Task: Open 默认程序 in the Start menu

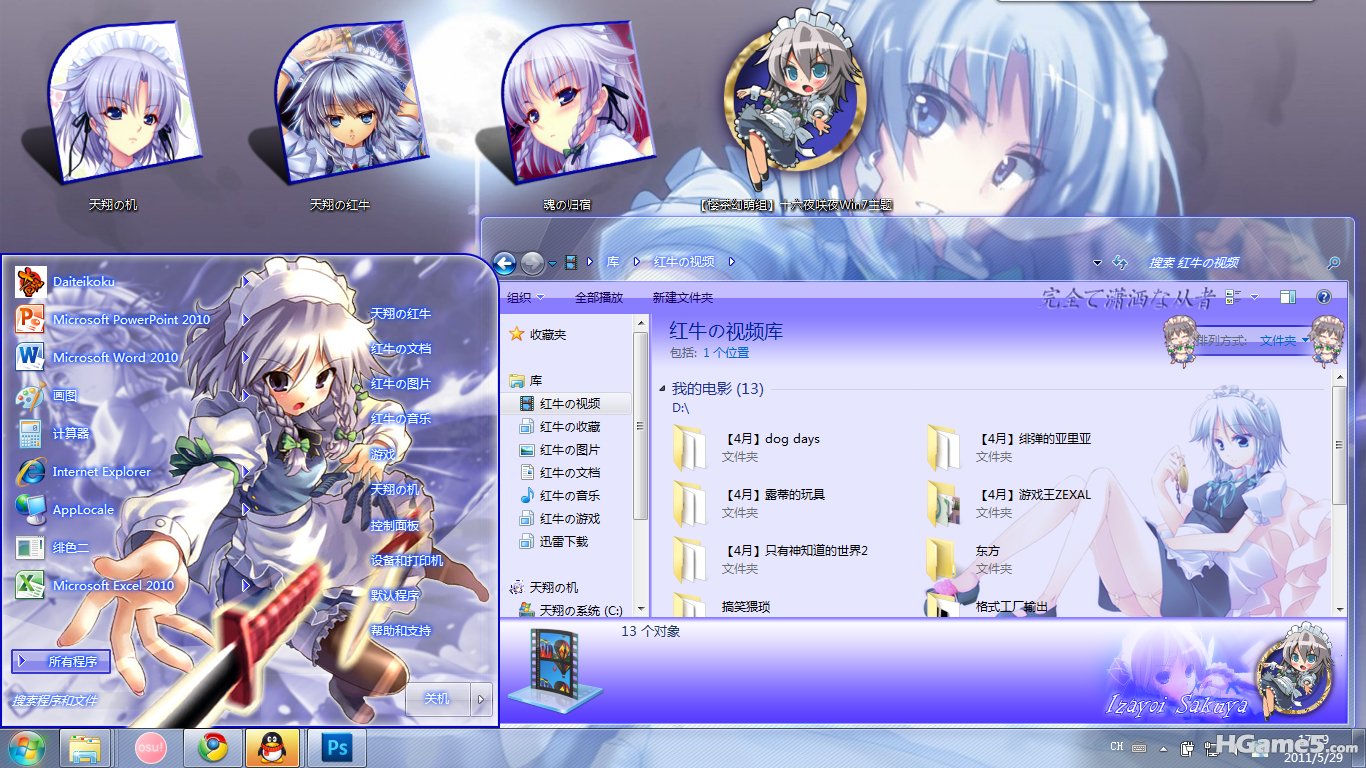Action: (395, 596)
